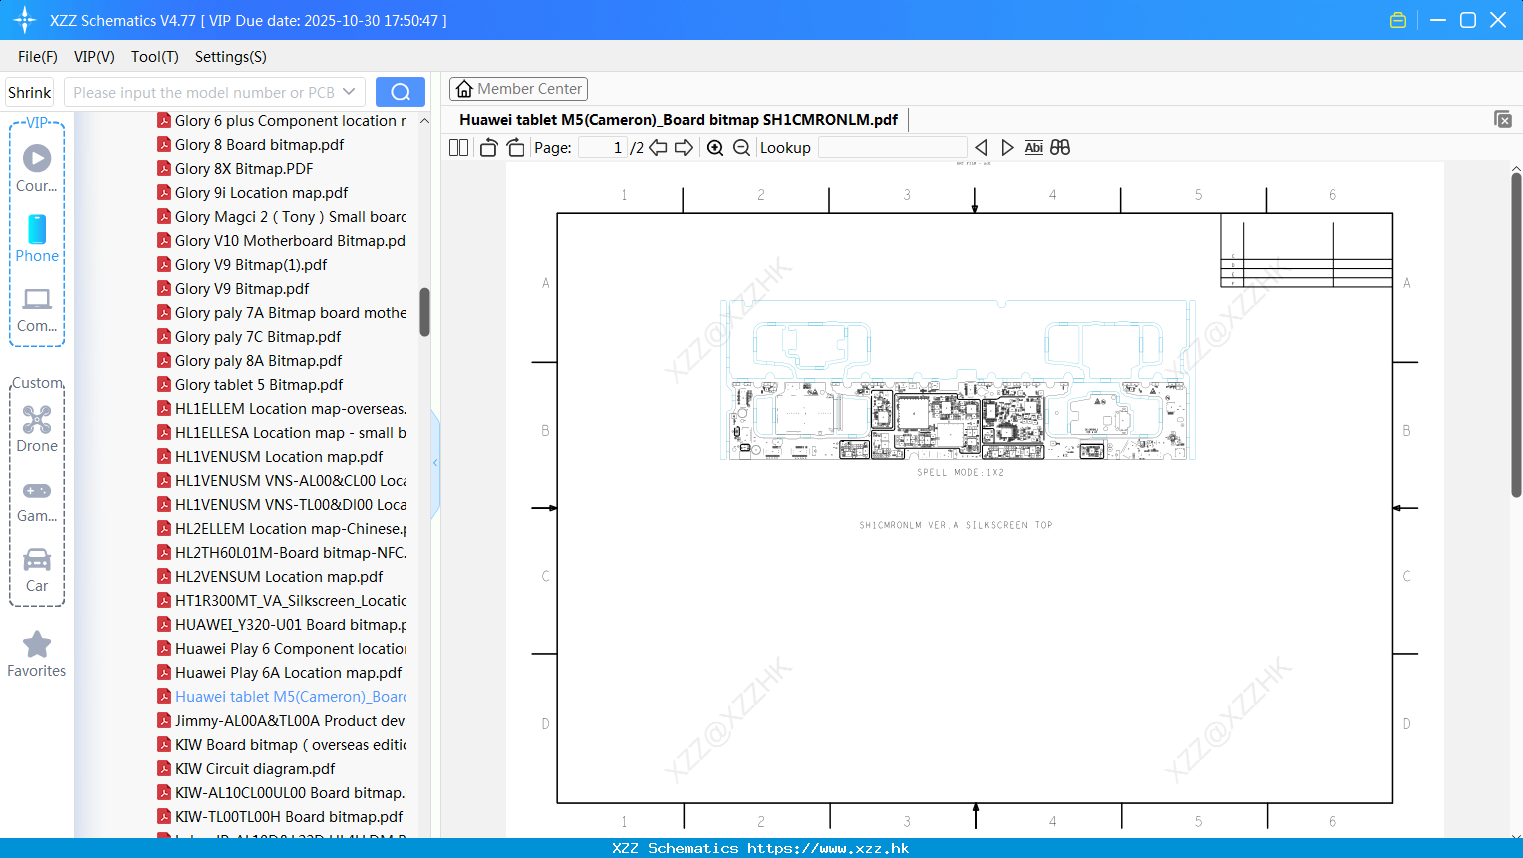
Task: Click the board bitmap drawing in PDF
Action: click(x=957, y=380)
